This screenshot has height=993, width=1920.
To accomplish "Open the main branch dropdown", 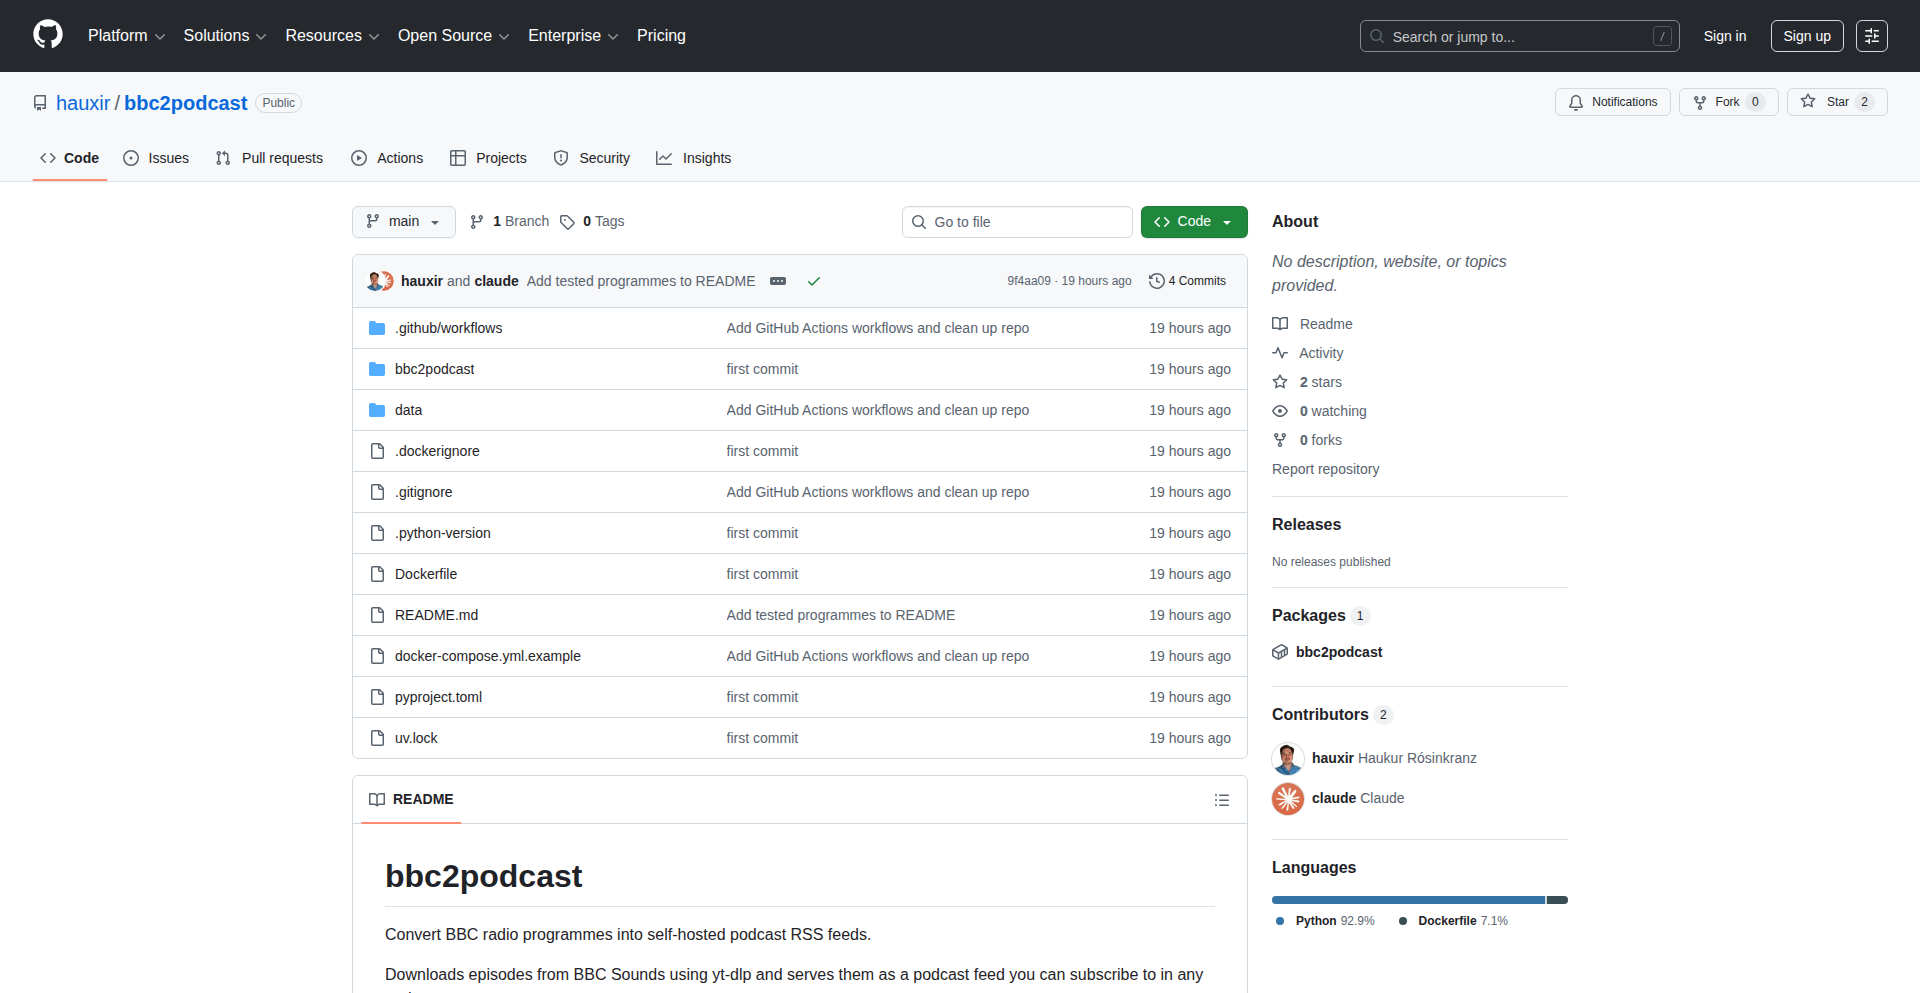I will click(403, 222).
